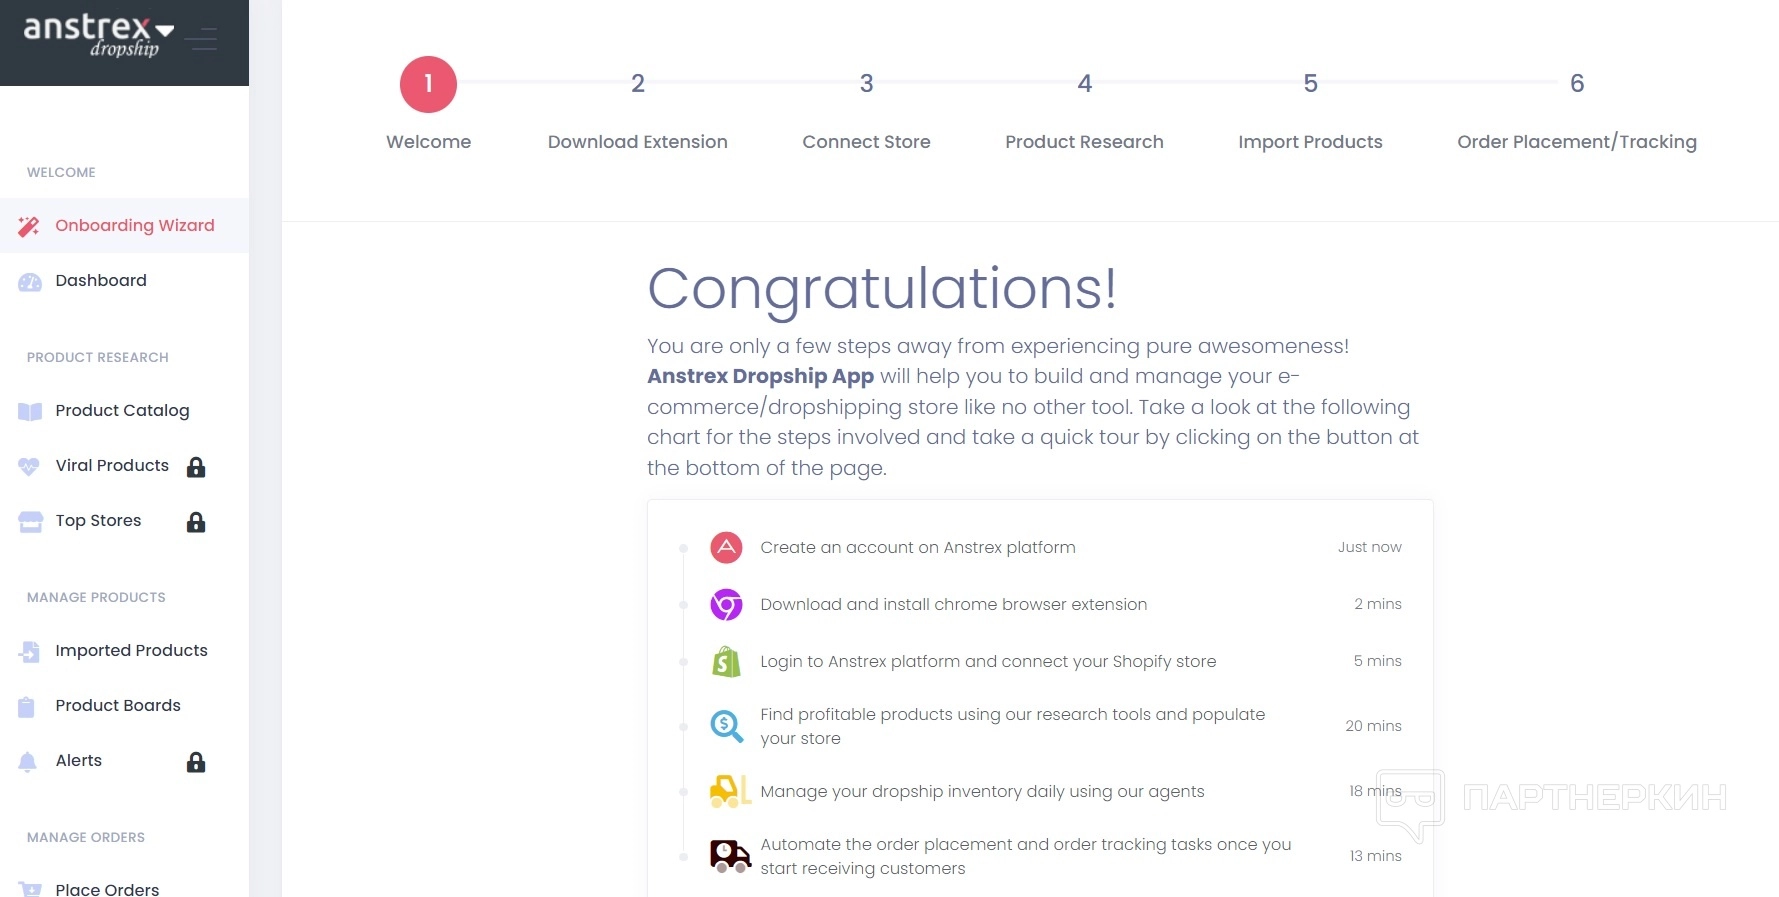Jump to step 2 Download Extension

point(638,84)
